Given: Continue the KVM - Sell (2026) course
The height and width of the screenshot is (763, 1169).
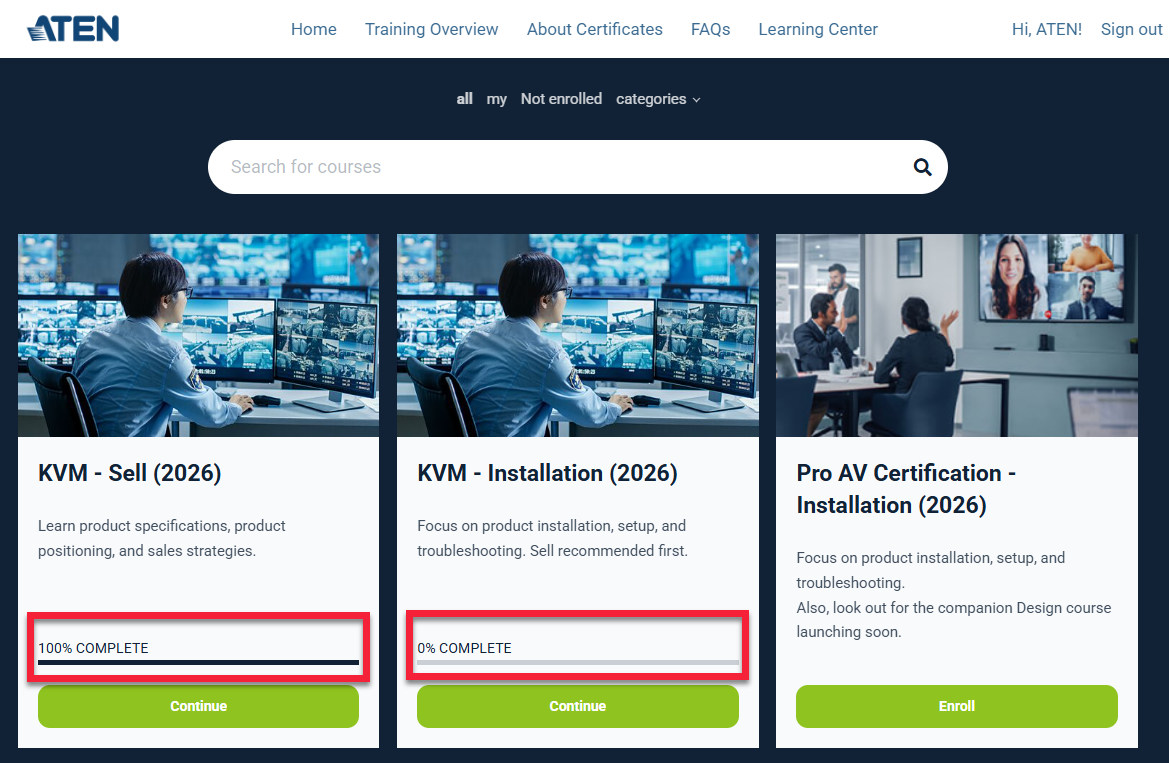Looking at the screenshot, I should coord(198,706).
